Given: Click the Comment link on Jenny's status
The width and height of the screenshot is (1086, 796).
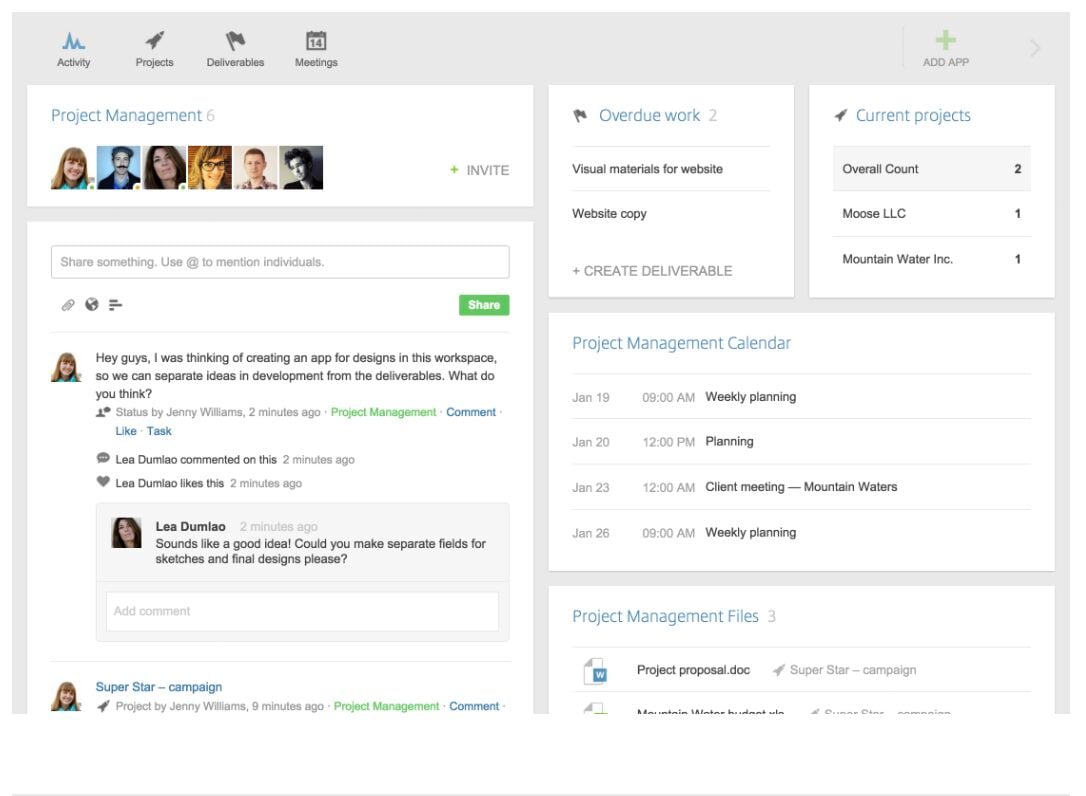Looking at the screenshot, I should [x=471, y=412].
